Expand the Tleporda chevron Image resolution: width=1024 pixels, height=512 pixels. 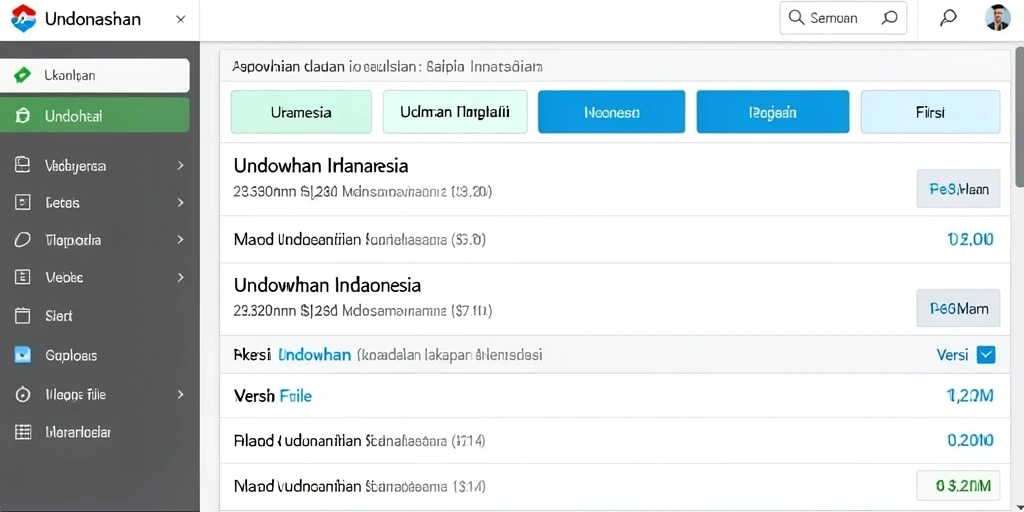(181, 240)
